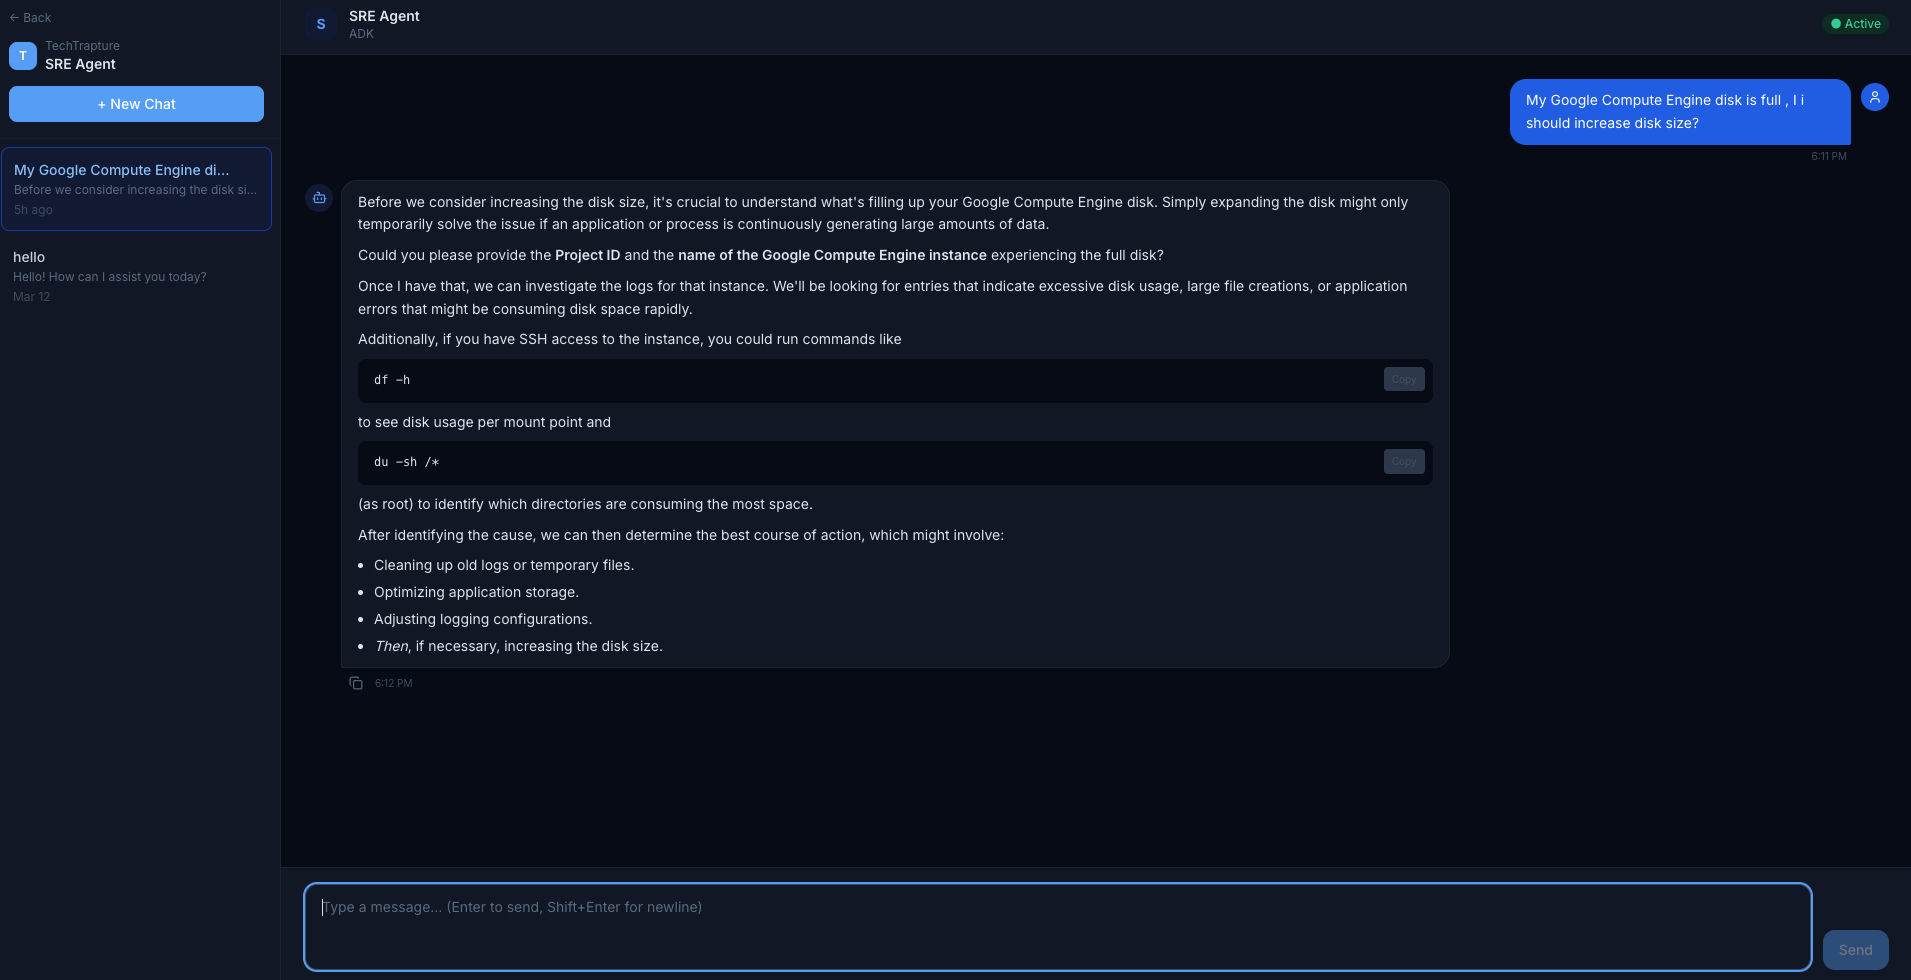The image size is (1911, 980).
Task: Click the copy-message icon near the 6:12 PM timestamp
Action: (356, 682)
